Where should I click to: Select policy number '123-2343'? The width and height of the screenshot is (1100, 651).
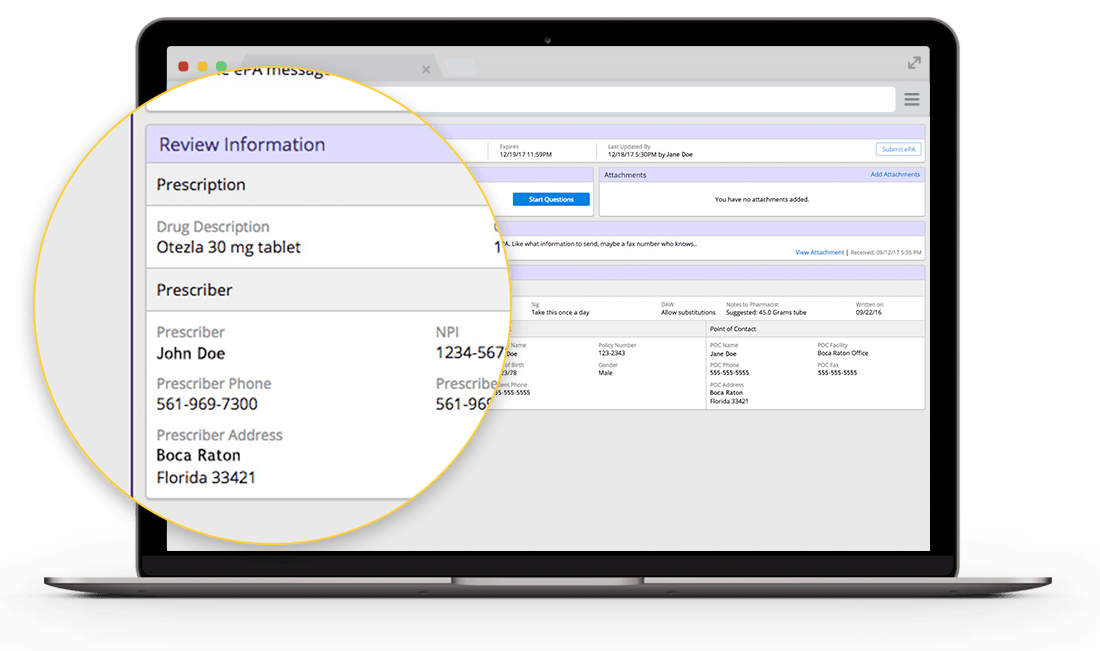(611, 353)
